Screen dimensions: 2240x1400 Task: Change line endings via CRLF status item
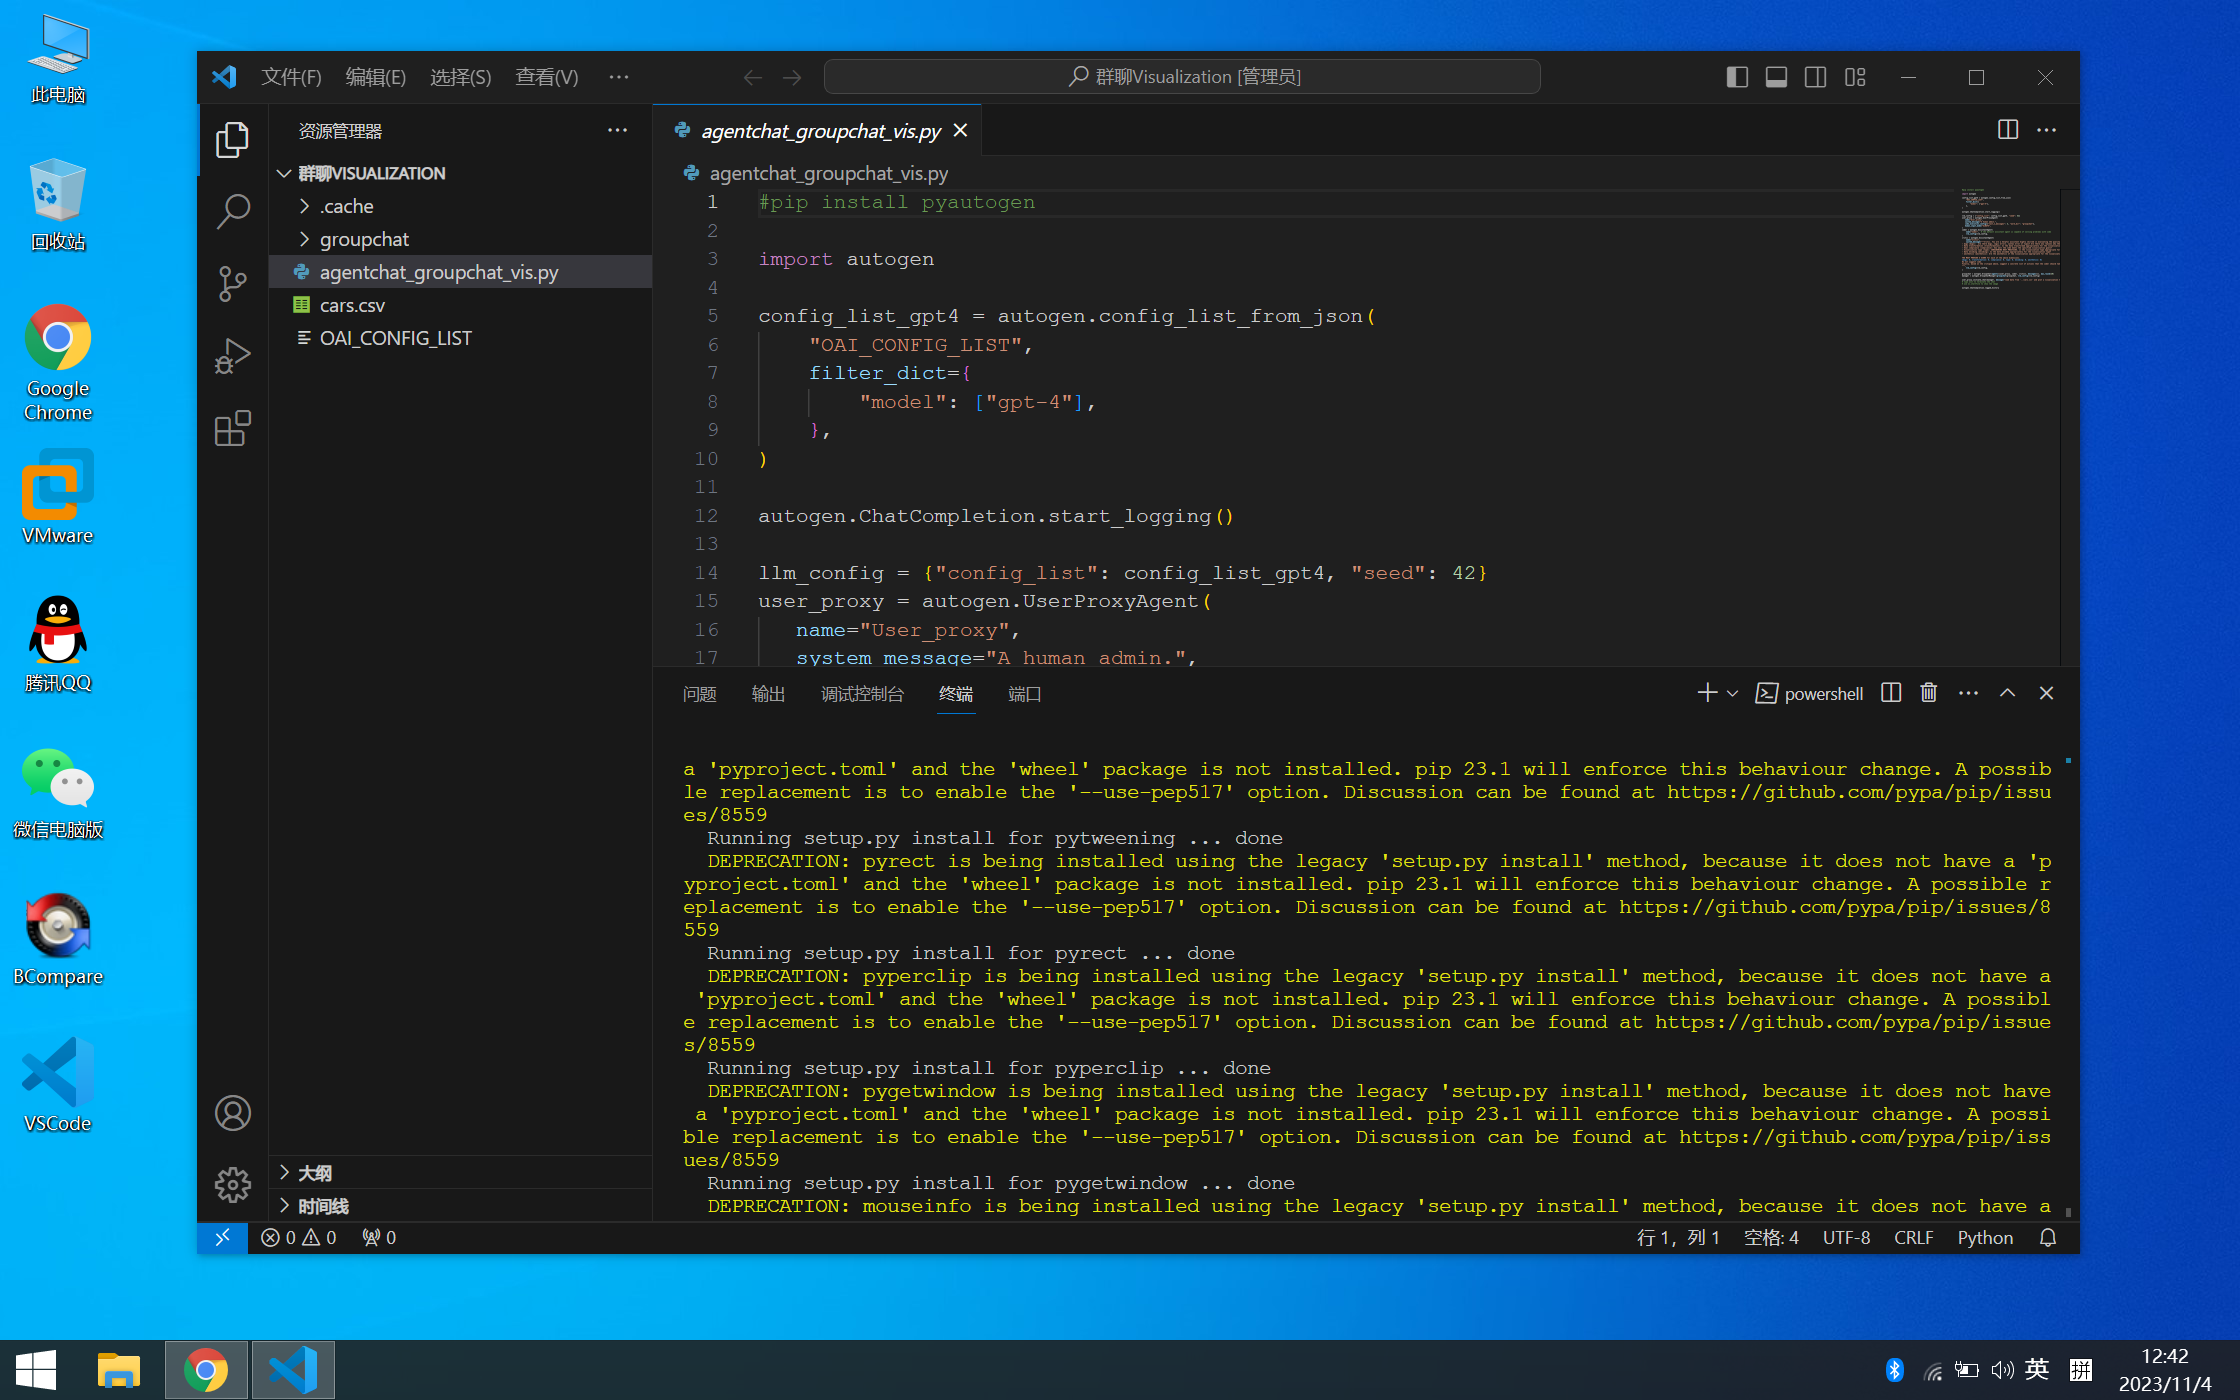click(x=1913, y=1237)
